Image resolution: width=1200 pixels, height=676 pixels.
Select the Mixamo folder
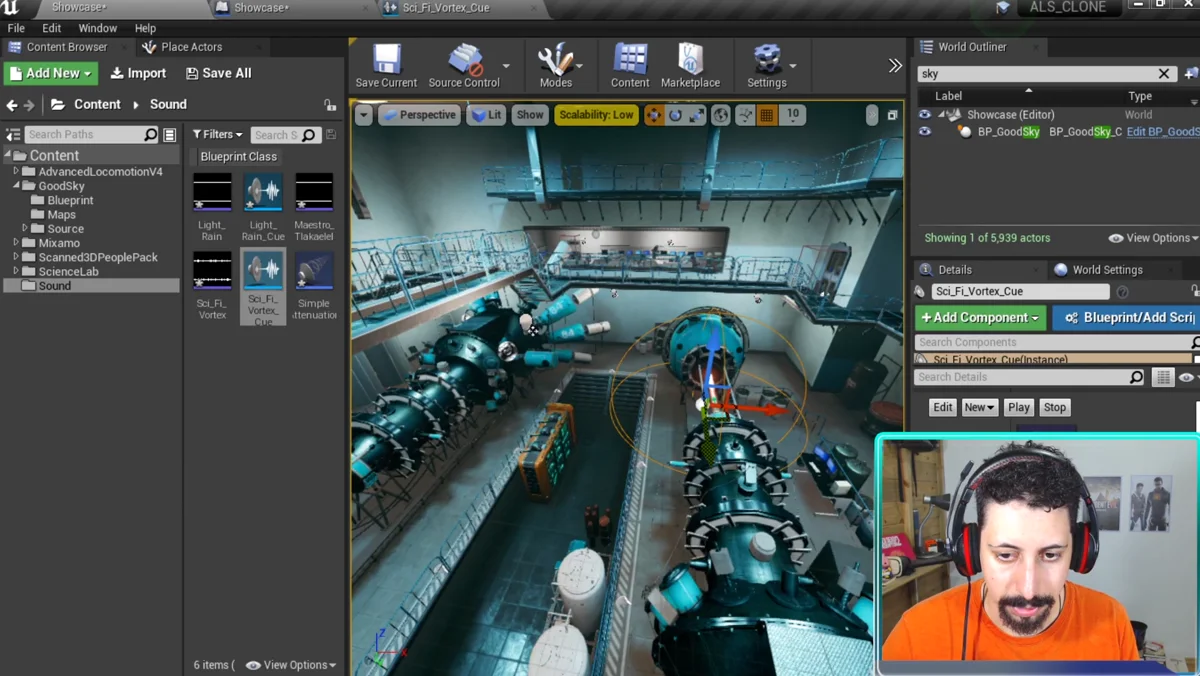[x=51, y=243]
